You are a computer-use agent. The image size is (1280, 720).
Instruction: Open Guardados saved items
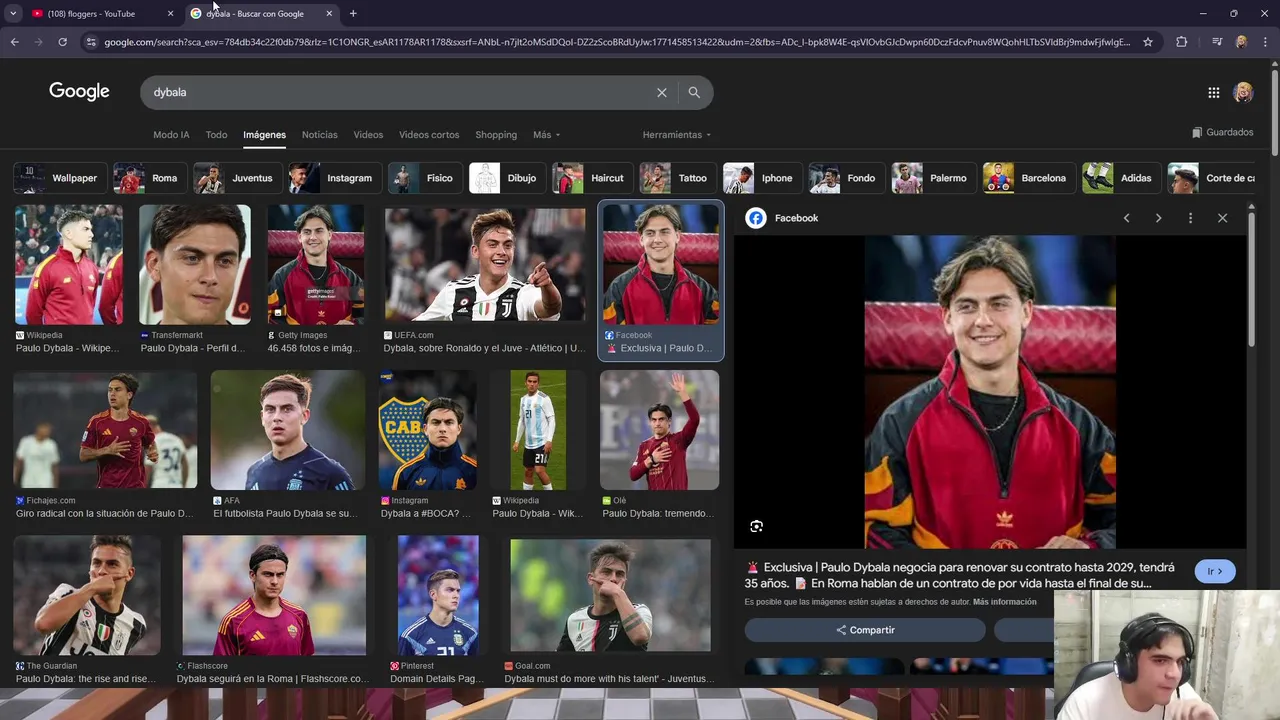point(1222,132)
